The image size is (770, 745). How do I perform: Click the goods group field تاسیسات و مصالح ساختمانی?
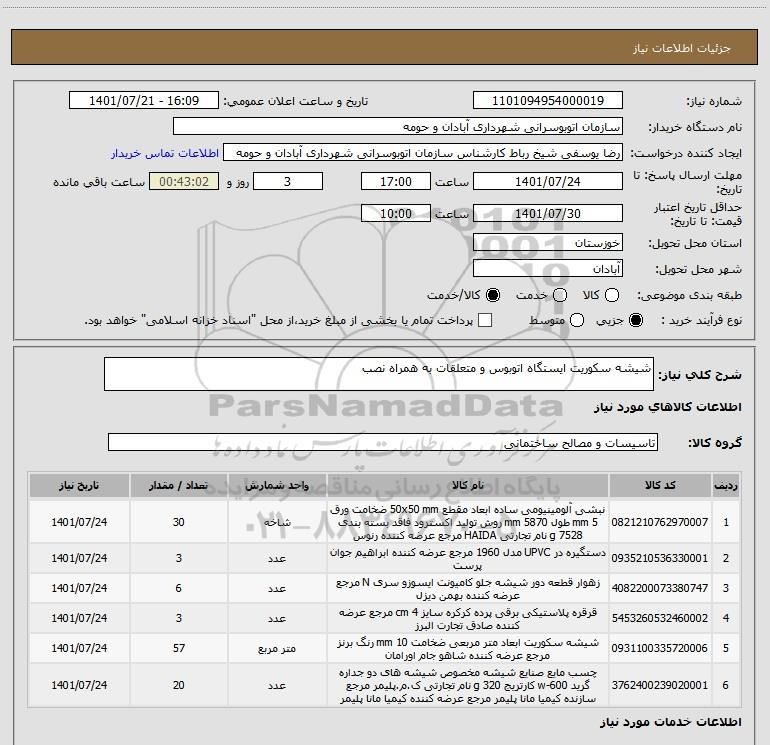[x=383, y=442]
